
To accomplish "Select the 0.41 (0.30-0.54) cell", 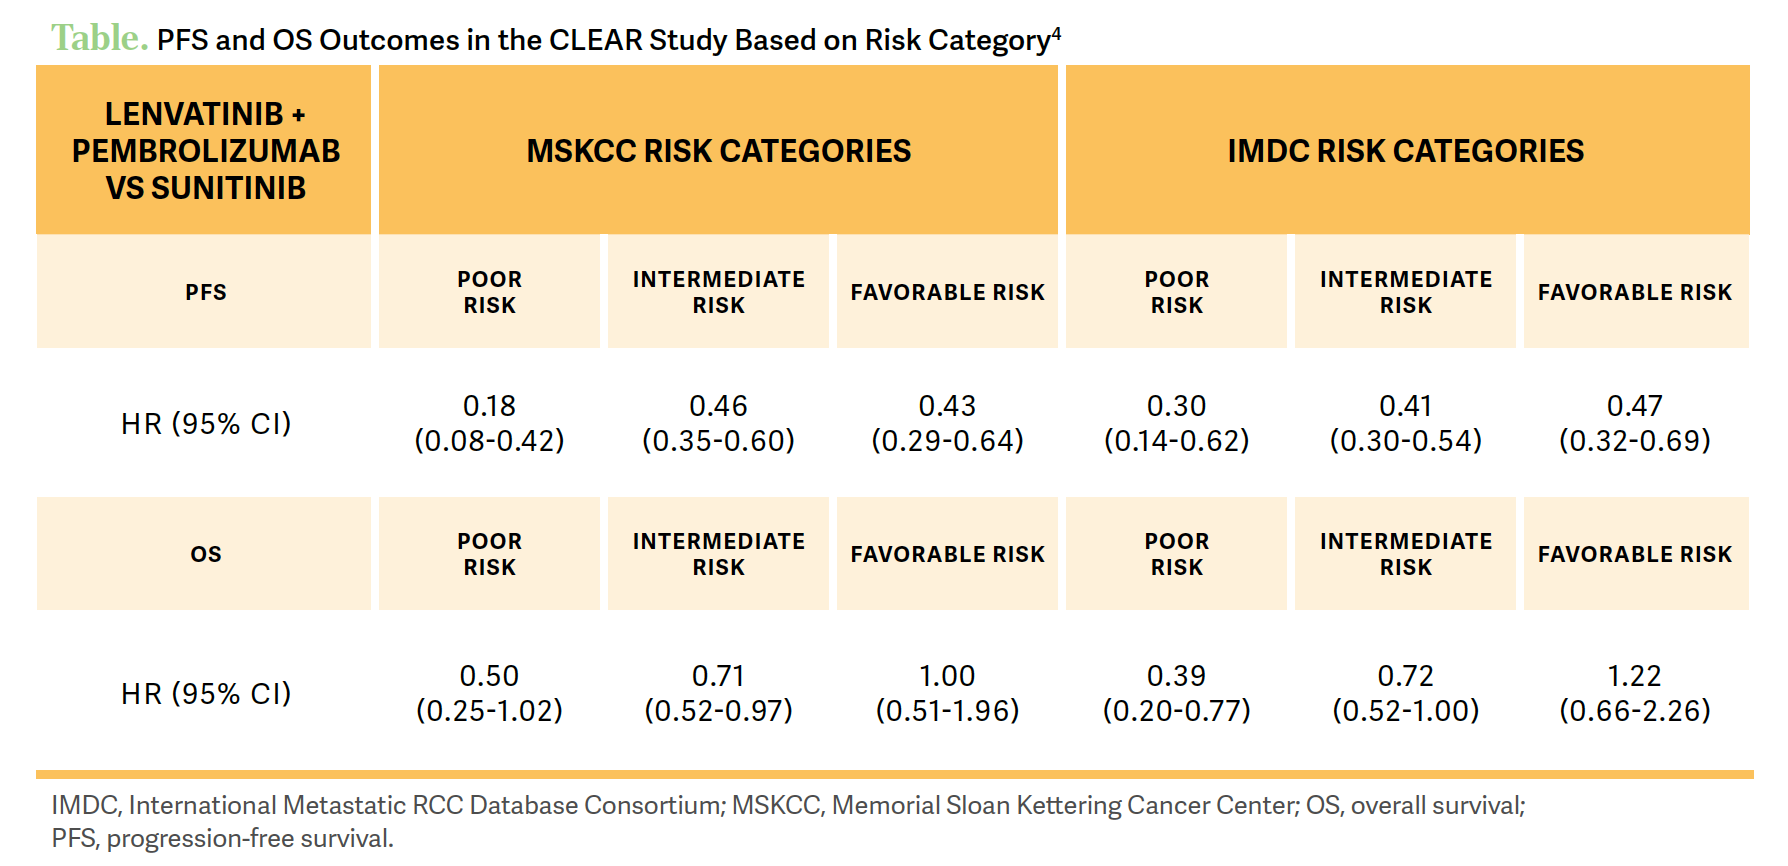I will pyautogui.click(x=1405, y=423).
